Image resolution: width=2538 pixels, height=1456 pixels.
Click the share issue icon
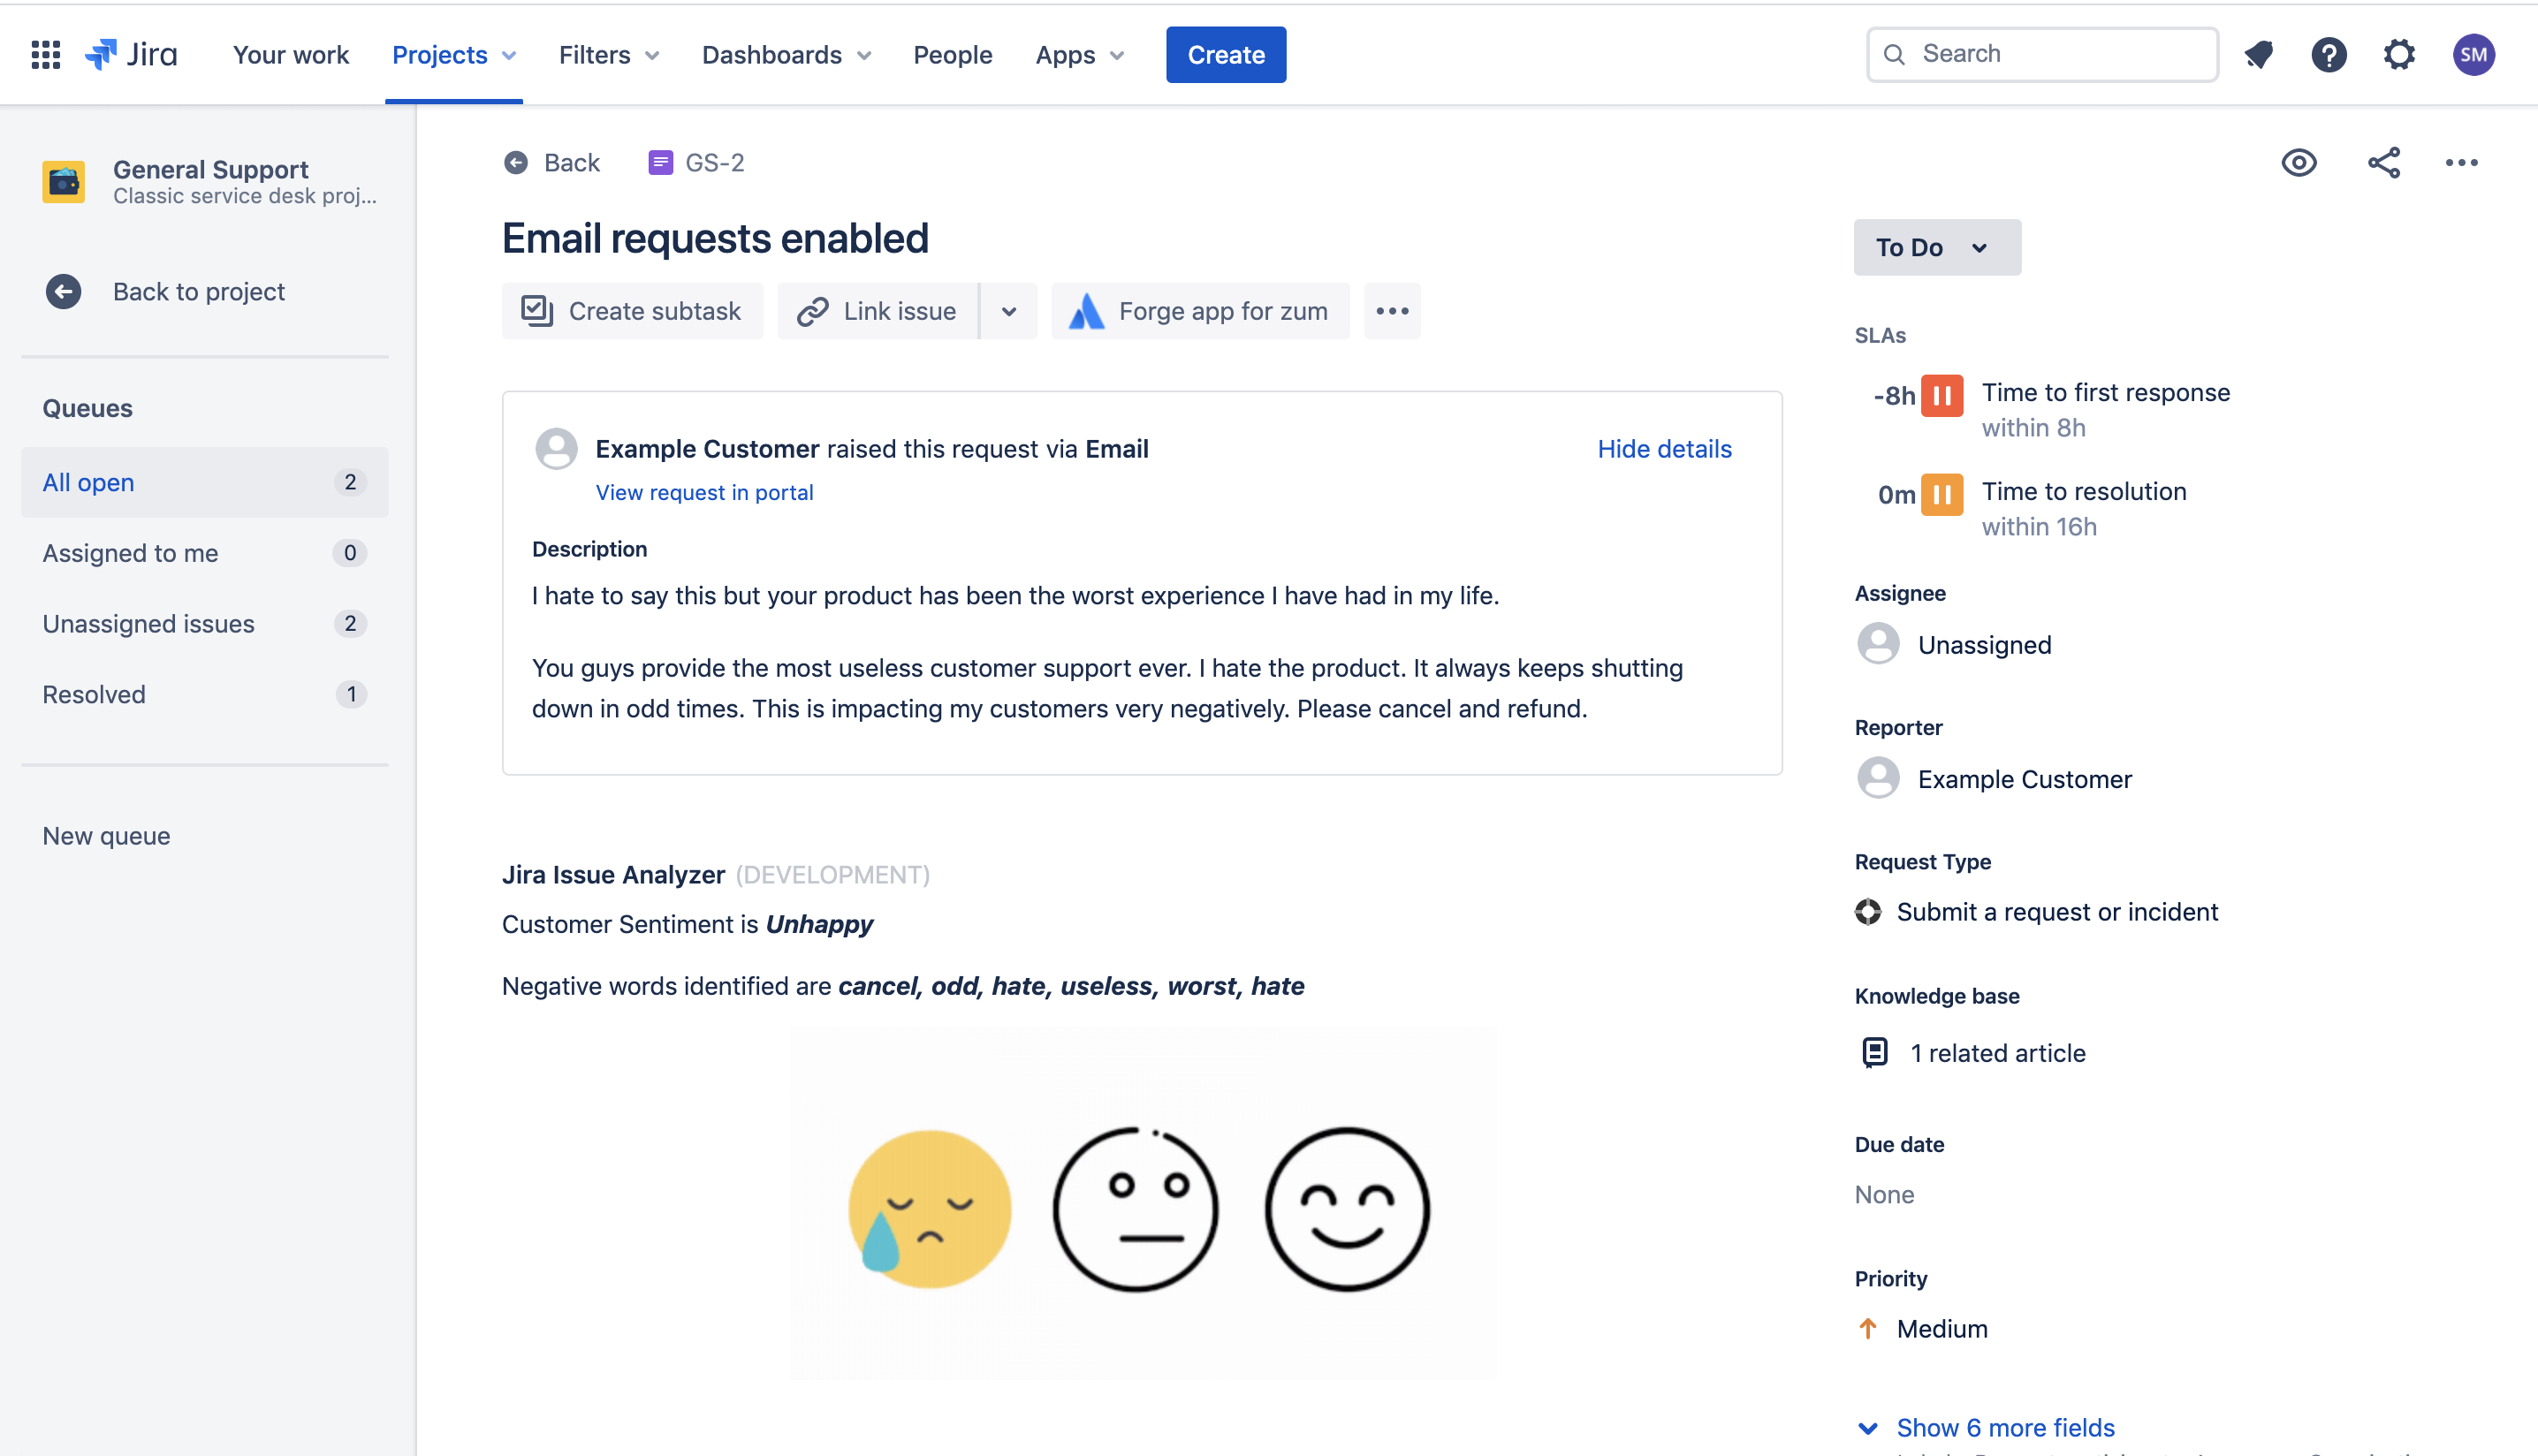tap(2383, 162)
